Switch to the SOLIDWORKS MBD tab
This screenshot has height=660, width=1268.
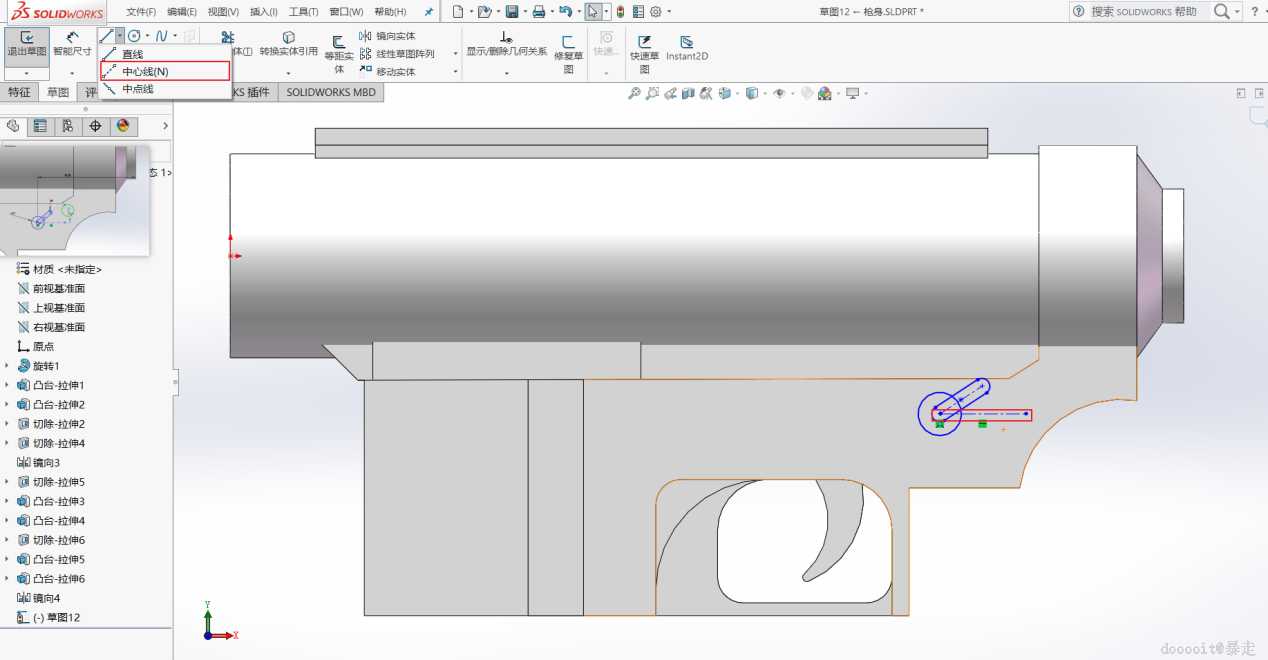click(x=331, y=92)
